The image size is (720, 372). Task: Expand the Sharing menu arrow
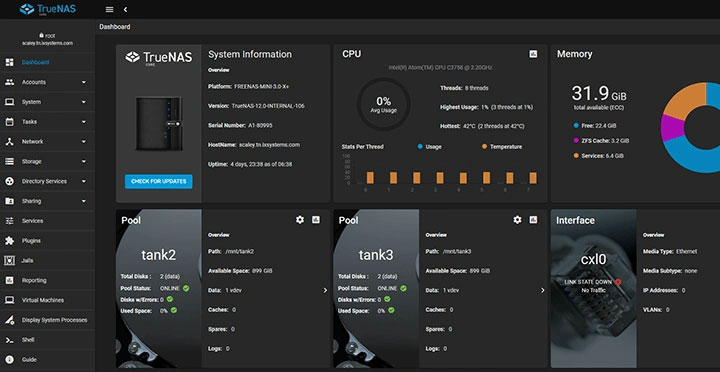pyautogui.click(x=84, y=201)
